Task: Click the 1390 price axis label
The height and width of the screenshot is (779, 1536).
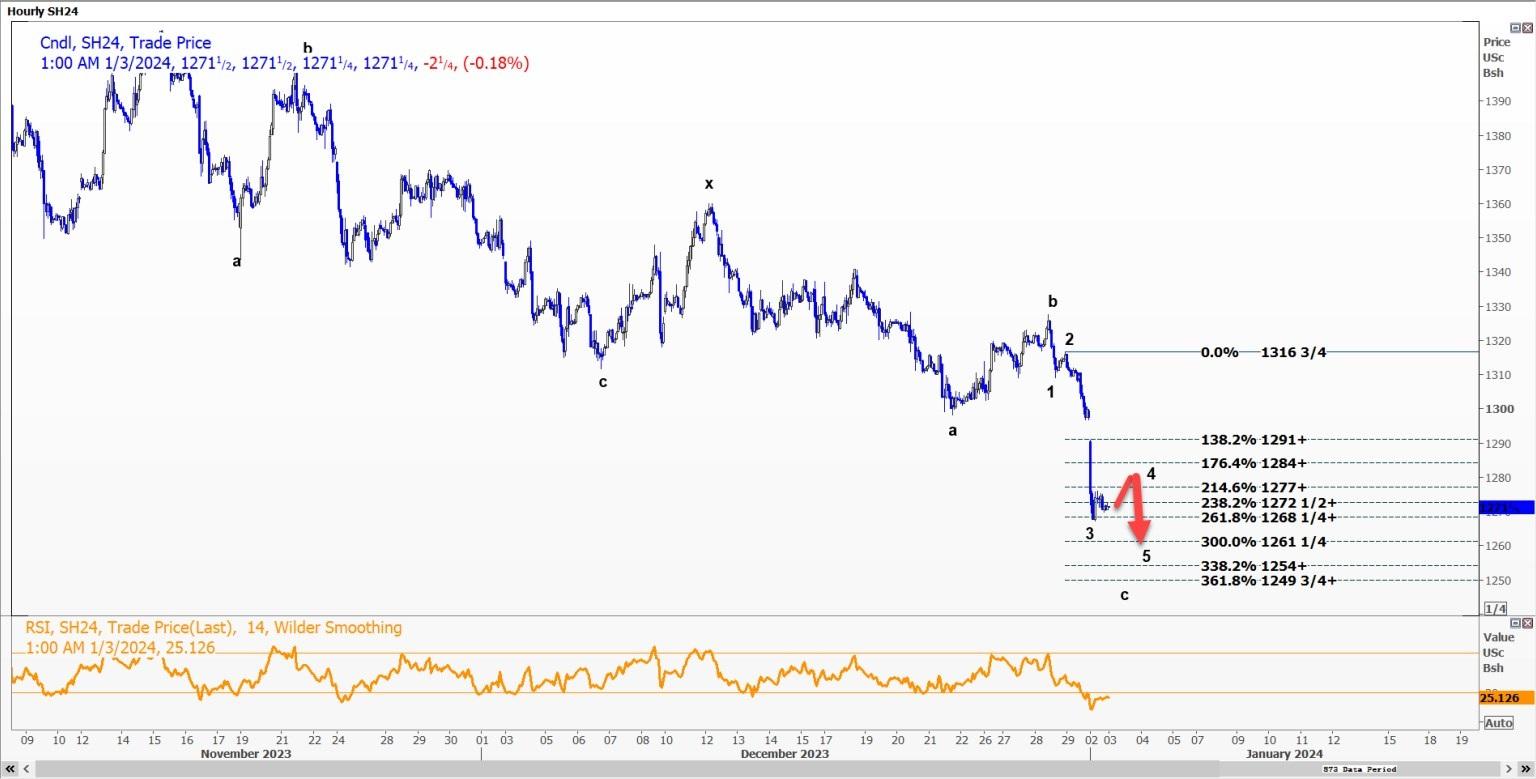Action: (1498, 102)
